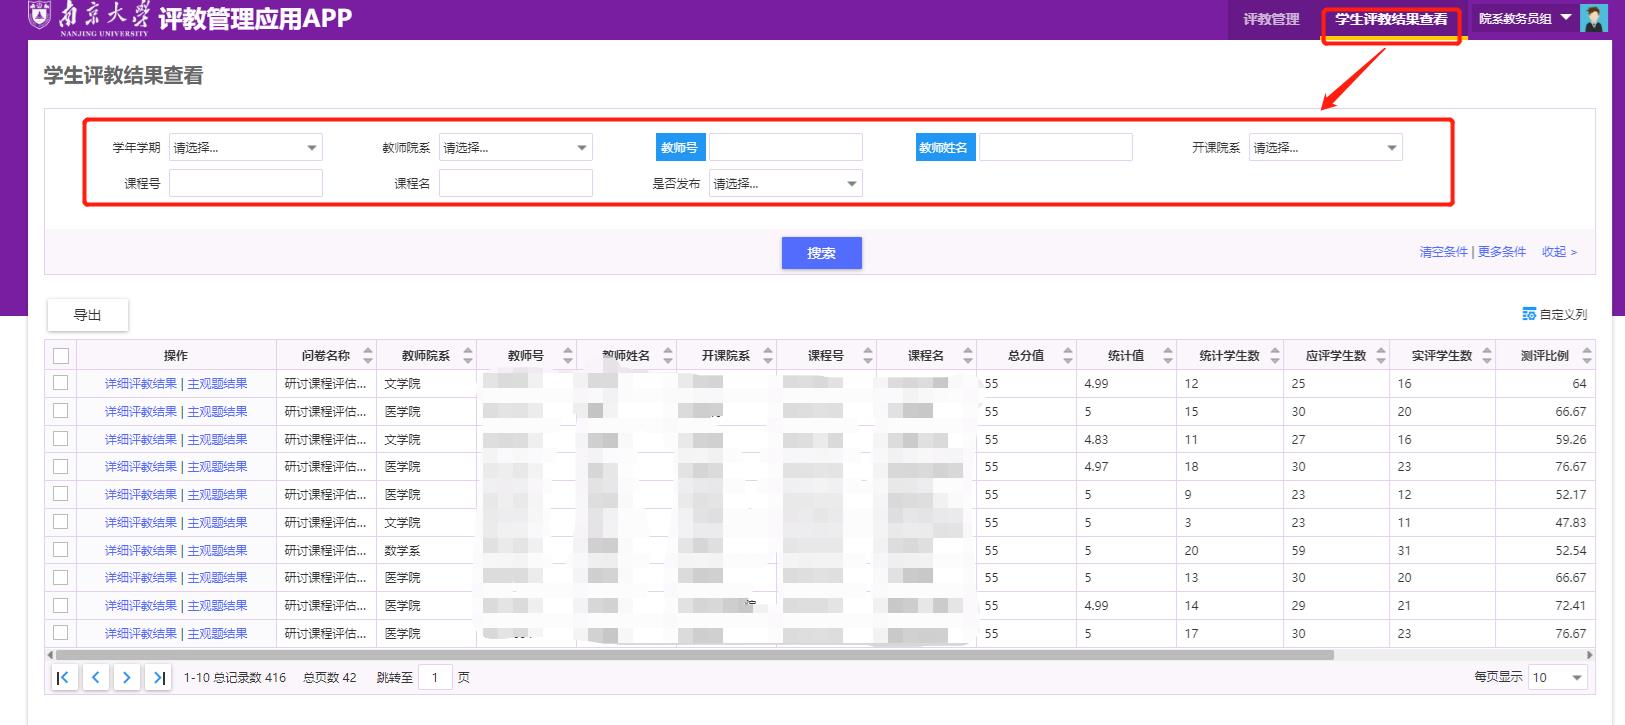Open 详细评教结果 for the 测评比例 64 row

click(141, 384)
